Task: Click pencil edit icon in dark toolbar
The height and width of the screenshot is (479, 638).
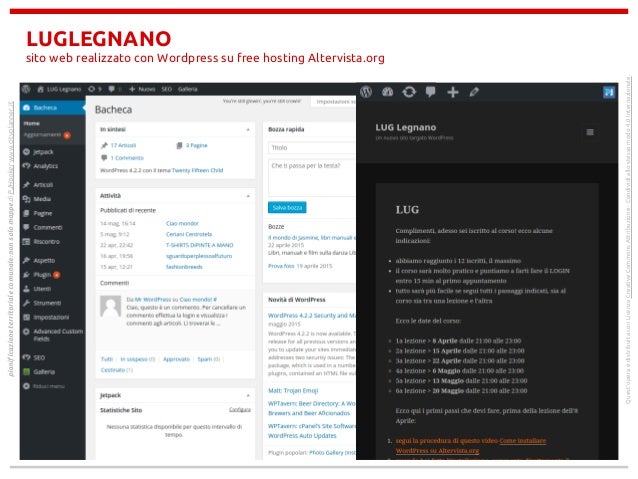Action: point(474,92)
